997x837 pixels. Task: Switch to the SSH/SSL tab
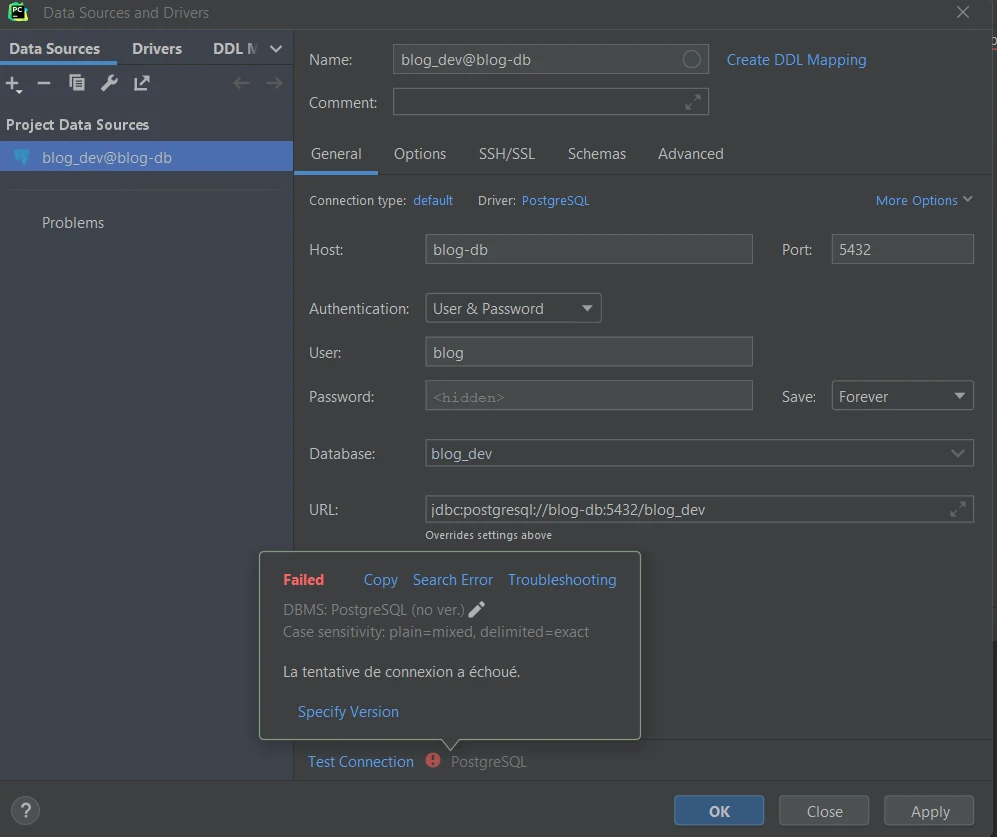(x=506, y=154)
